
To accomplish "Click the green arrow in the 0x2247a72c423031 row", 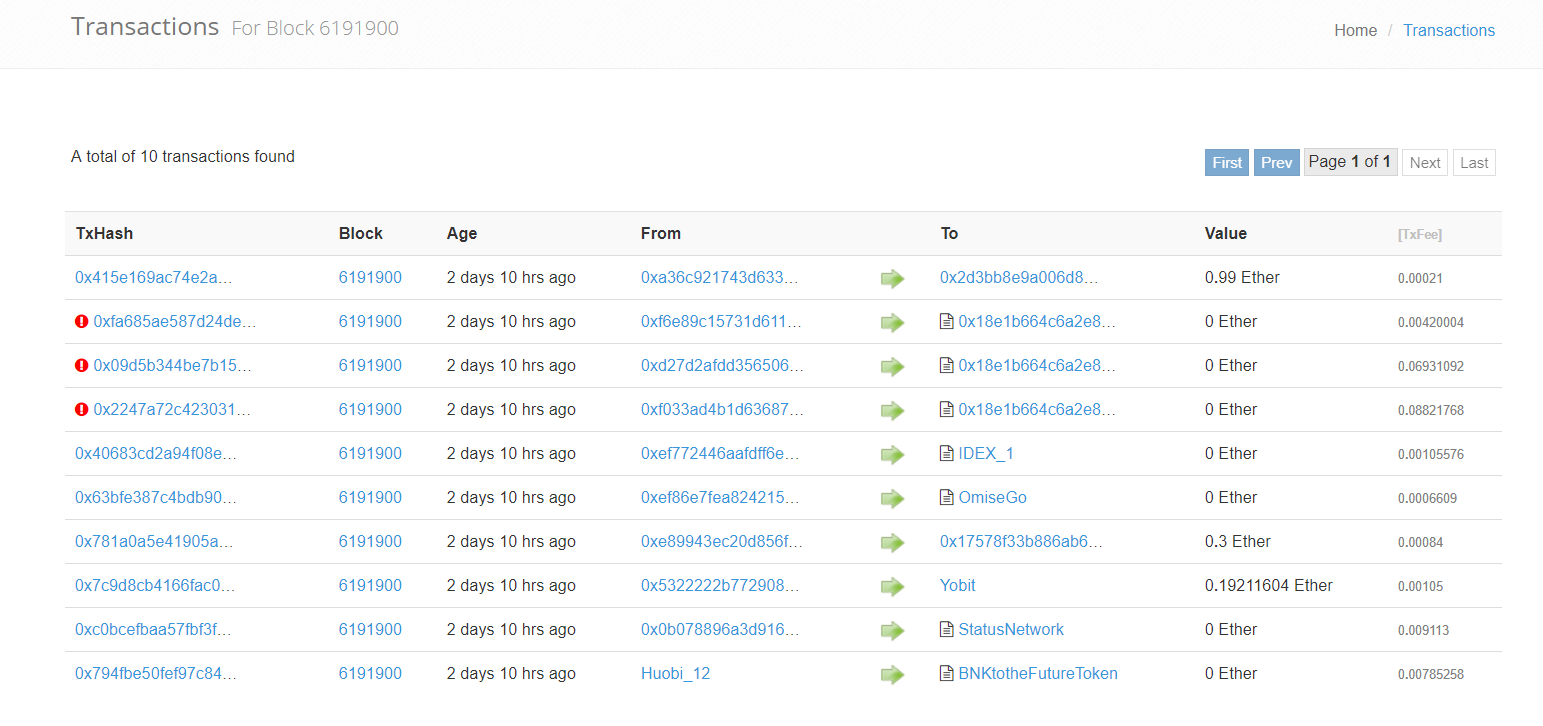I will pos(892,411).
